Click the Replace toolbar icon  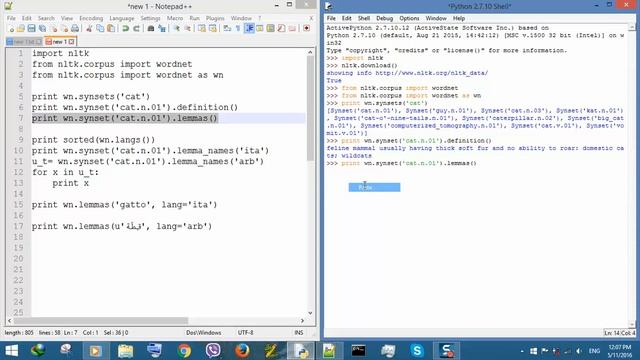(162, 28)
